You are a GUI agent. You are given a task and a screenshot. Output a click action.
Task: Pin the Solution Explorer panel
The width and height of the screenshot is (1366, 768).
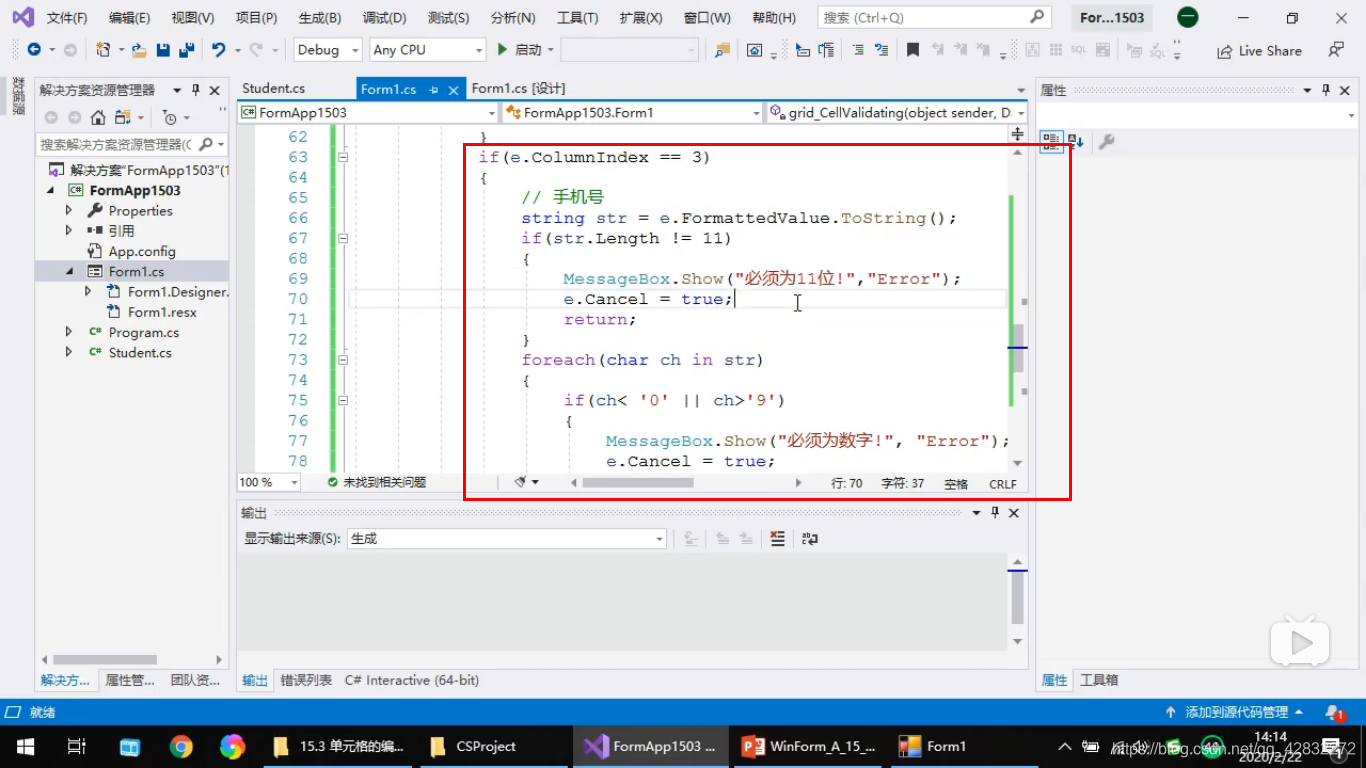tap(196, 90)
